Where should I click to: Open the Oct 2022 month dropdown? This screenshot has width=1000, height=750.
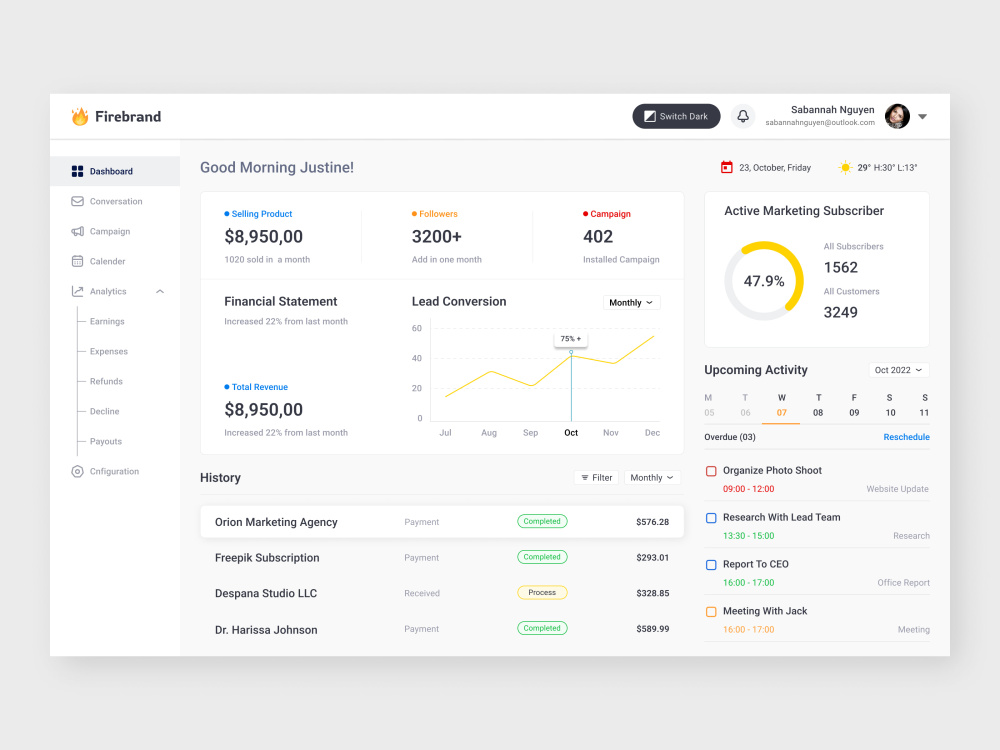(899, 370)
